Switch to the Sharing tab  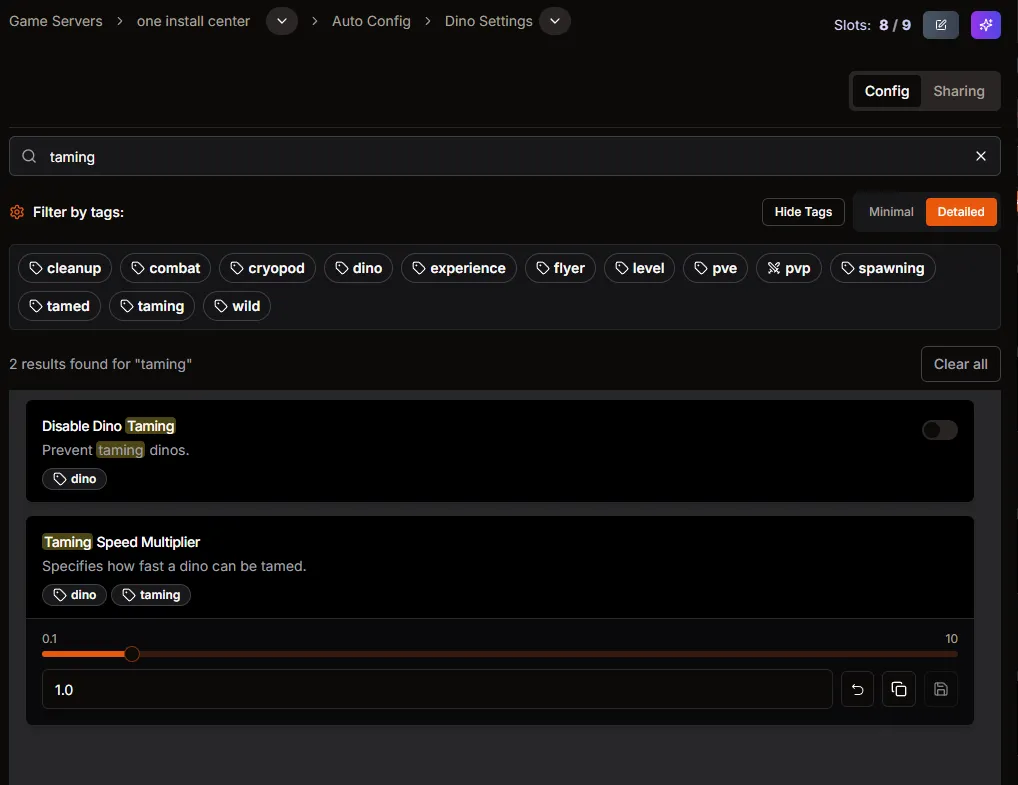959,90
